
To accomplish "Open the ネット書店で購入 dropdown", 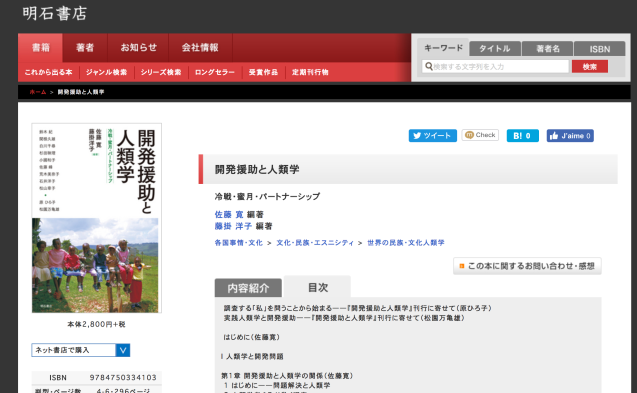I will pyautogui.click(x=80, y=350).
